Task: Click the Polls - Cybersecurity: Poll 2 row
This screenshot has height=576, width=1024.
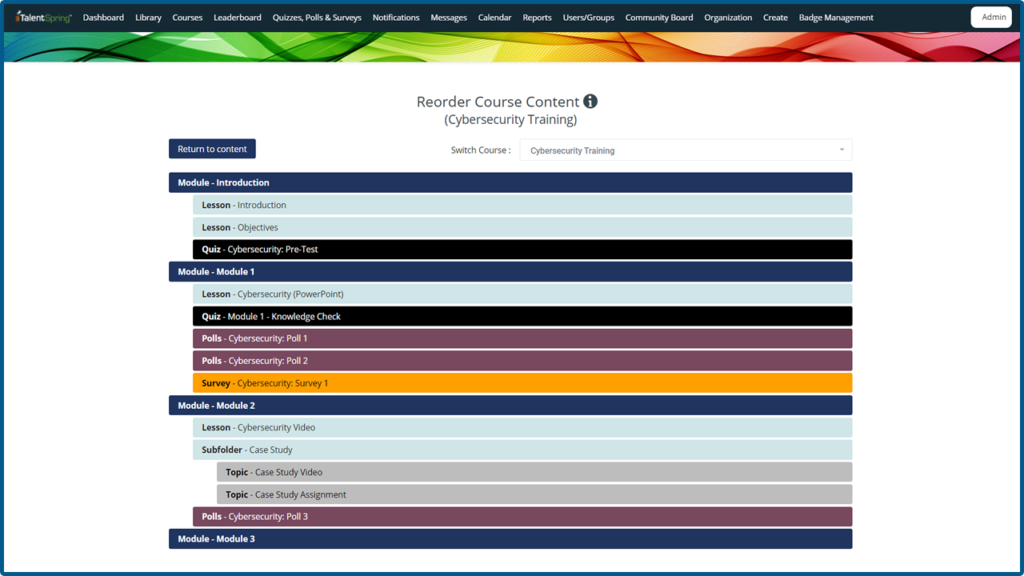Action: (522, 361)
